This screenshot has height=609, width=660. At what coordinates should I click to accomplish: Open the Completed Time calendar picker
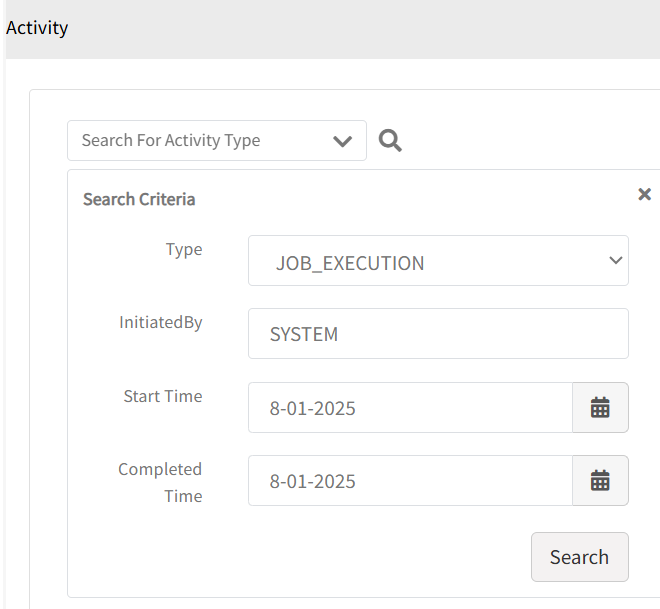pyautogui.click(x=600, y=480)
